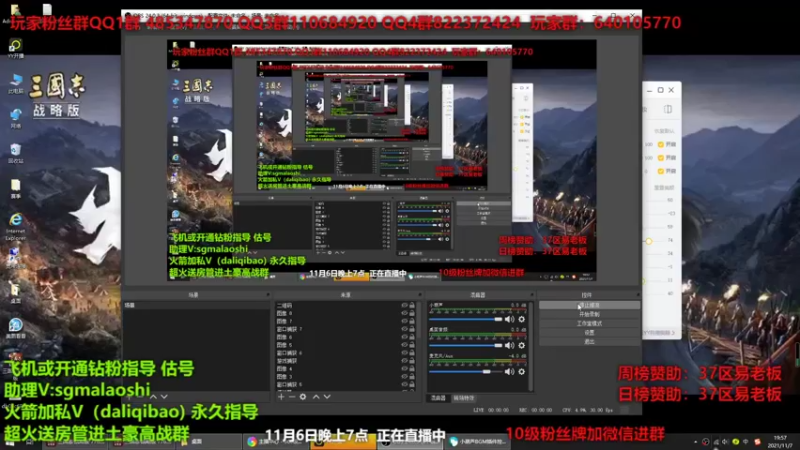Screen dimensions: 800x450
Task: Mute the 桌面音频 channel speaker icon
Action: pos(509,345)
